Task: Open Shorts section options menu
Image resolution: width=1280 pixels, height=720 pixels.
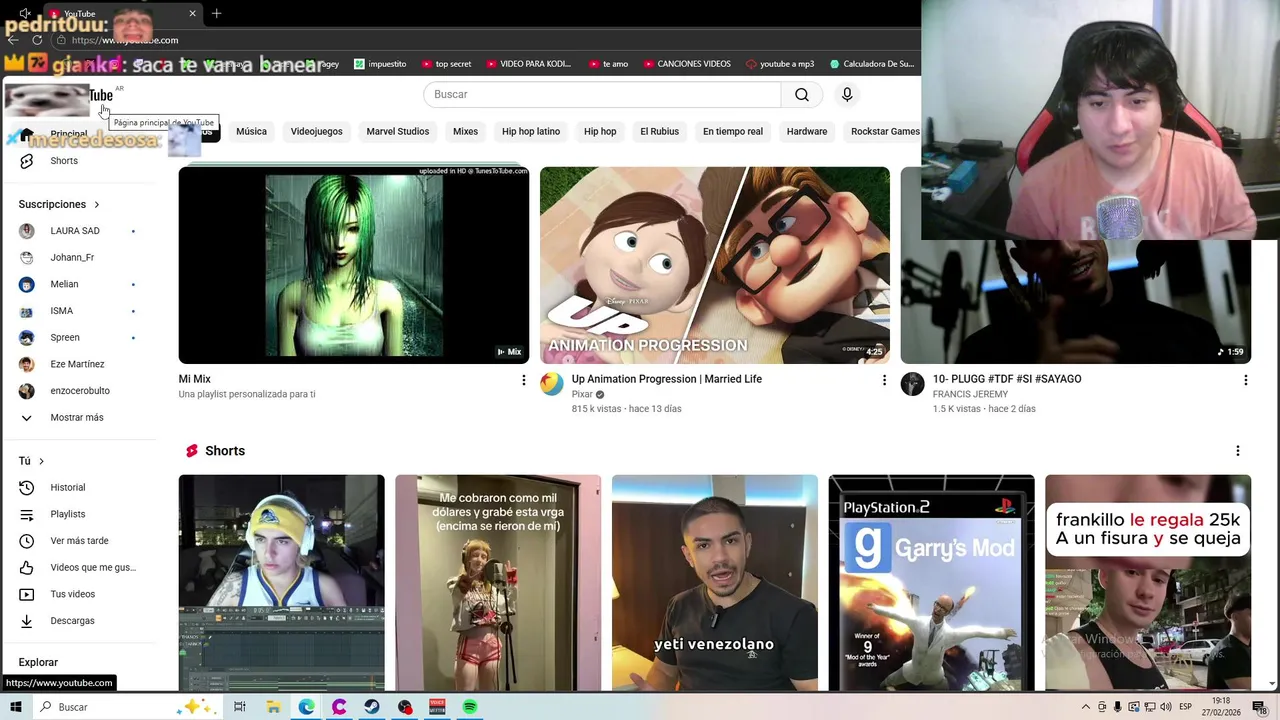Action: pos(1237,451)
